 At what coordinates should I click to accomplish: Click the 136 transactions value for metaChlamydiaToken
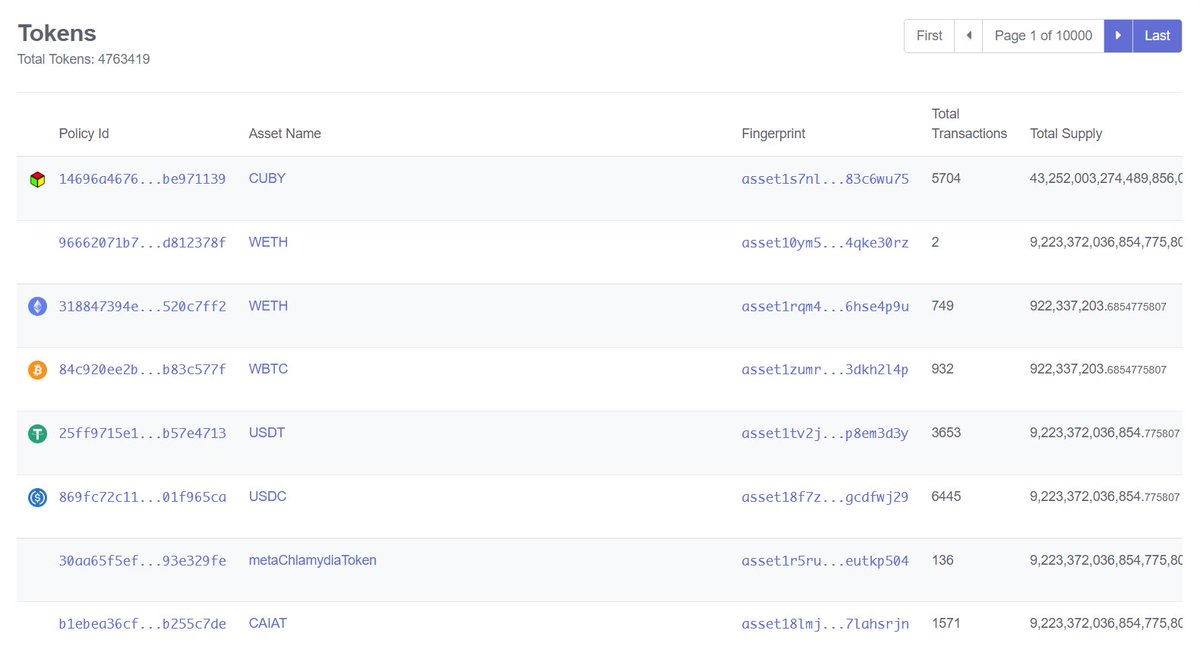point(942,560)
